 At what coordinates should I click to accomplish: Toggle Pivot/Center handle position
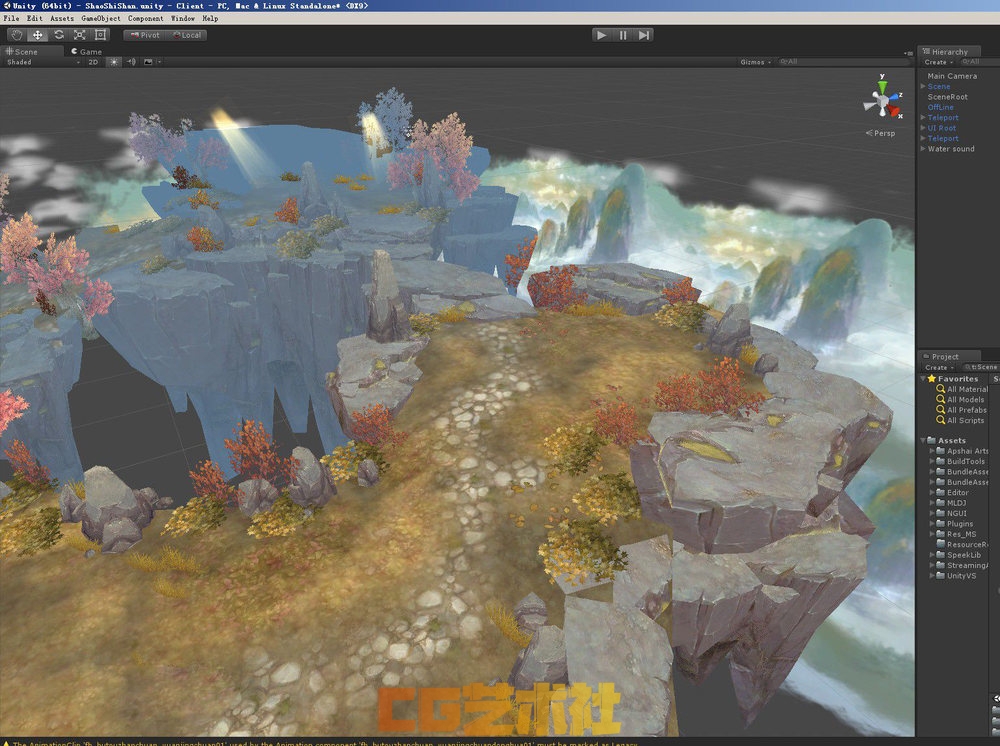click(145, 35)
